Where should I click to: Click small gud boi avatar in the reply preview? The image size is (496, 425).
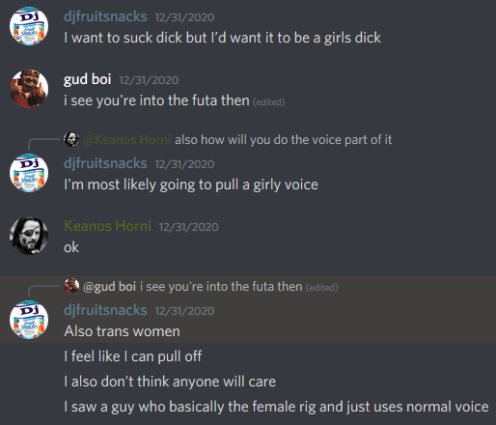click(x=71, y=286)
